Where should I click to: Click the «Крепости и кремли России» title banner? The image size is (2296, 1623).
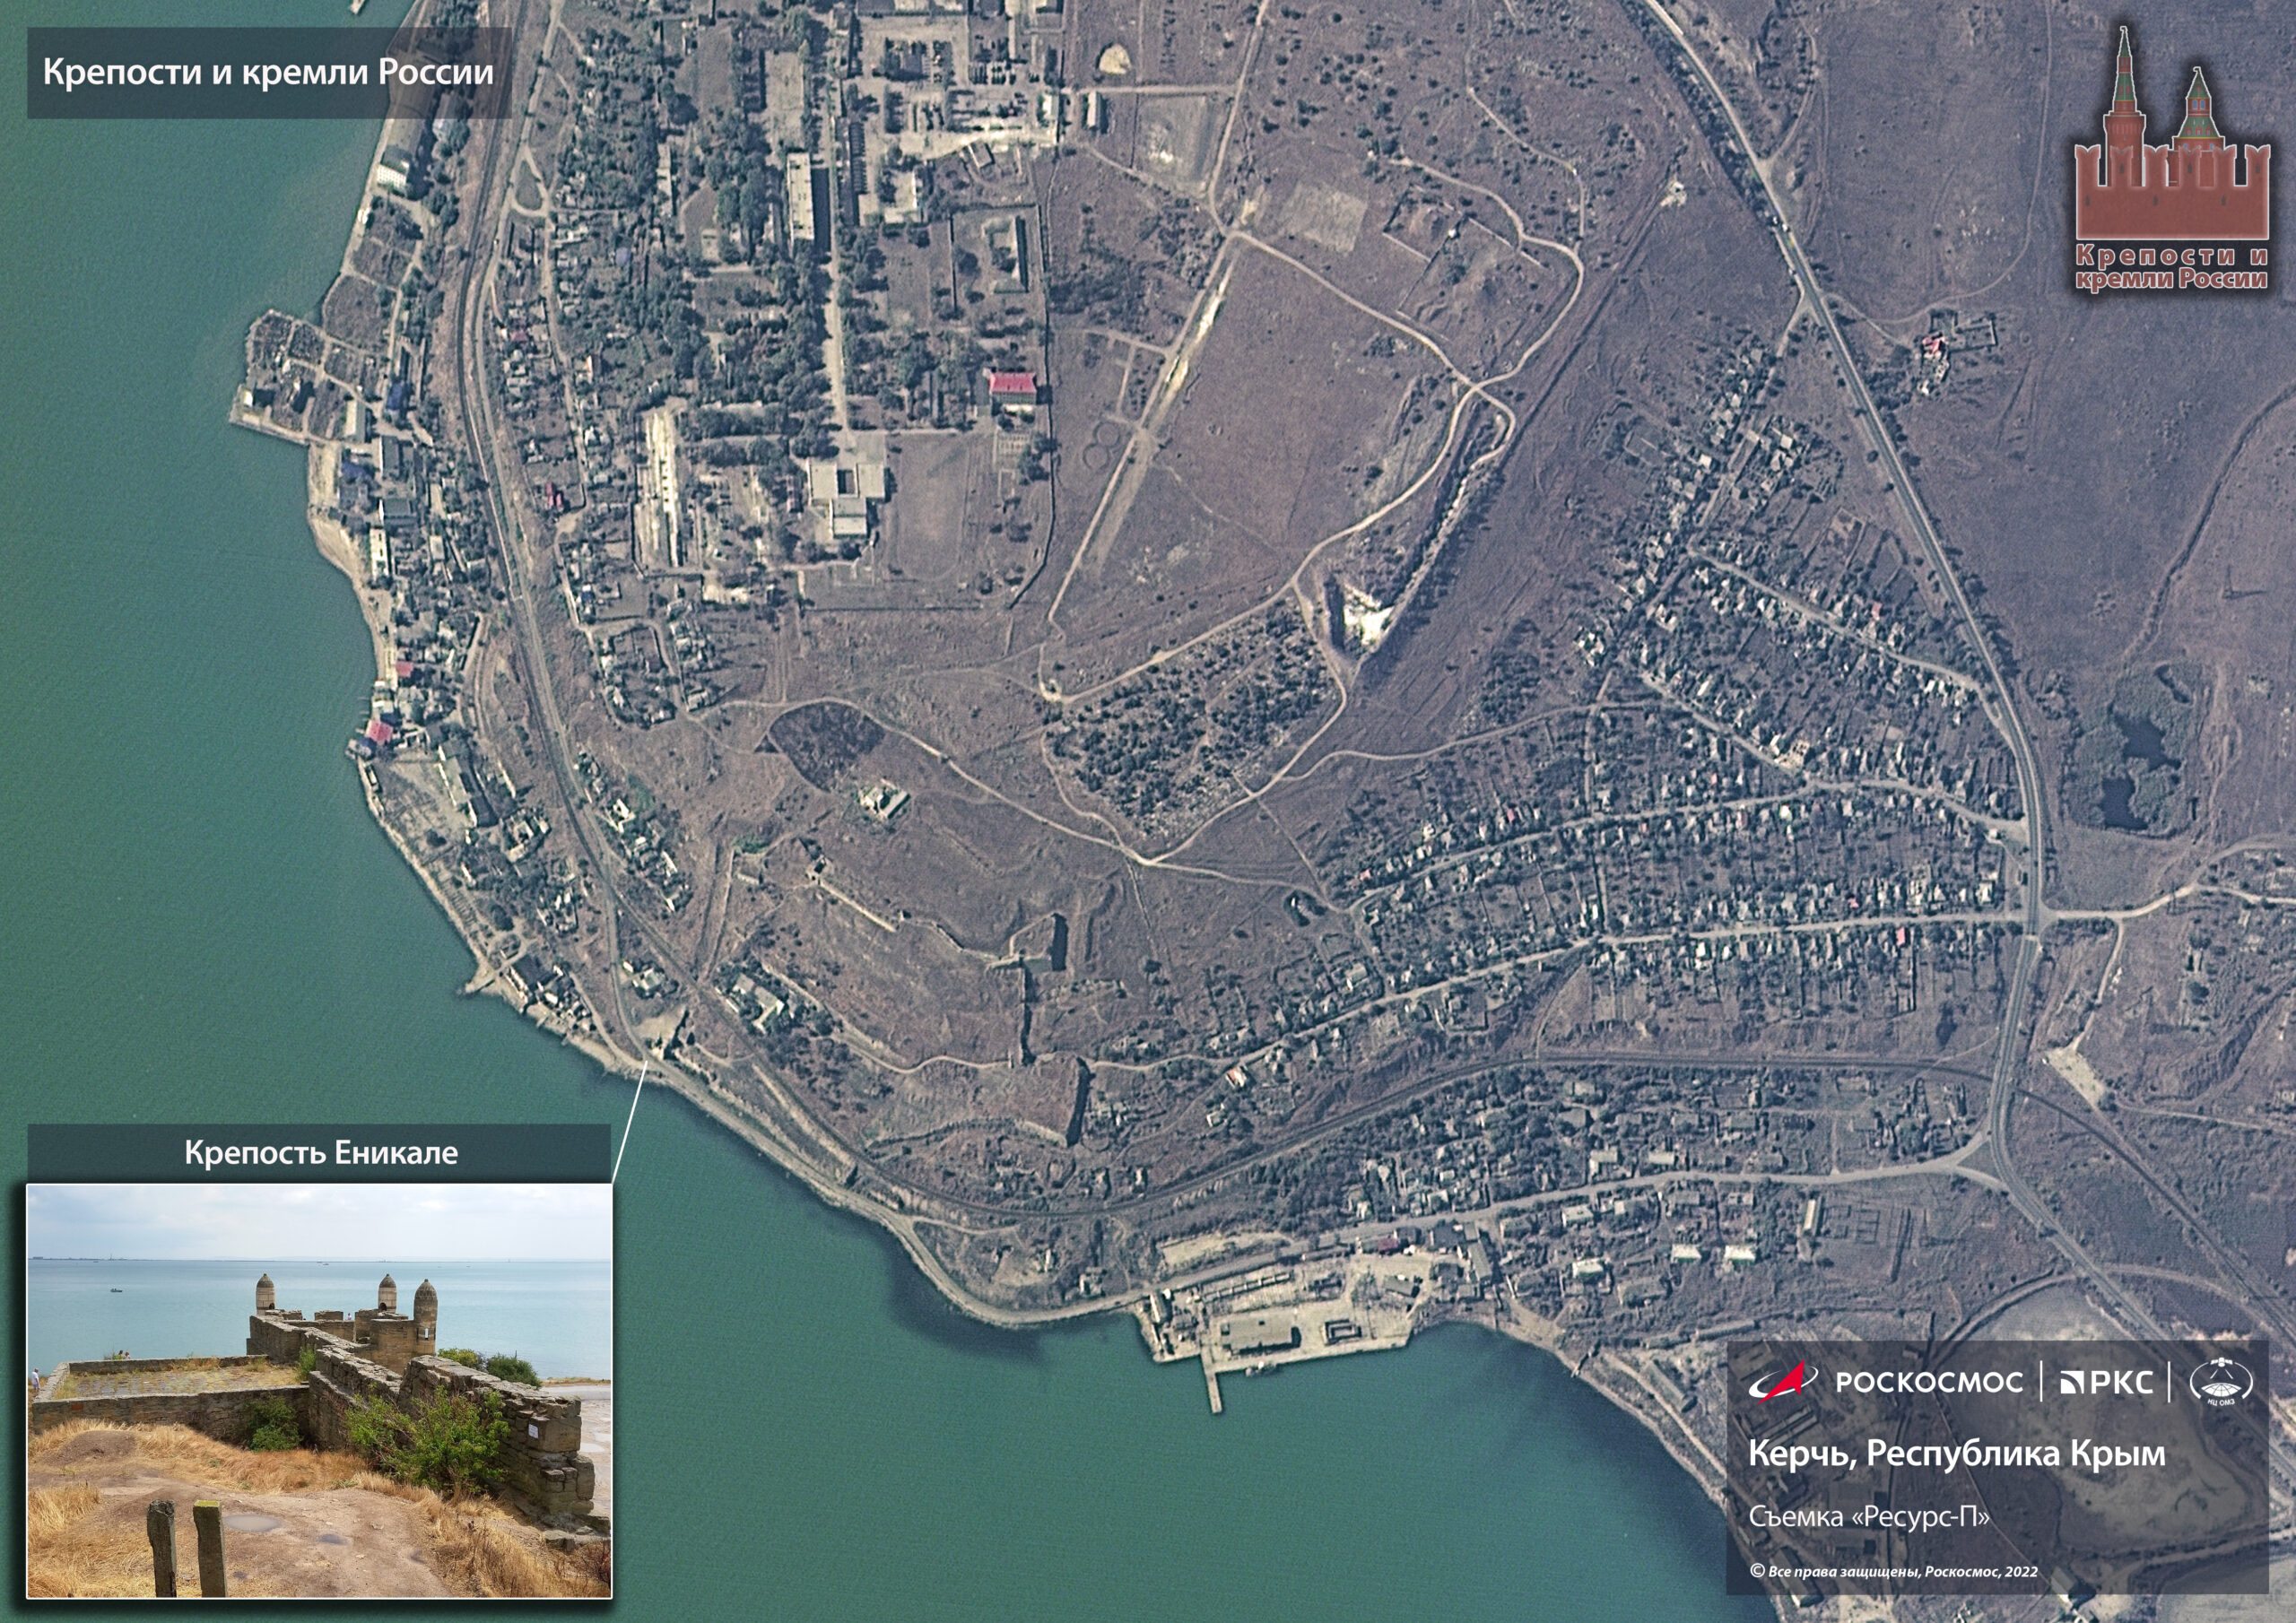click(268, 73)
